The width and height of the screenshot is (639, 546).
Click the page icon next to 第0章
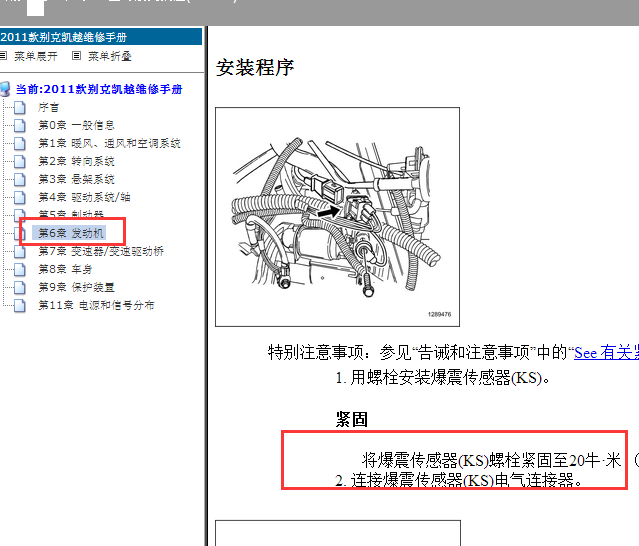click(x=20, y=126)
